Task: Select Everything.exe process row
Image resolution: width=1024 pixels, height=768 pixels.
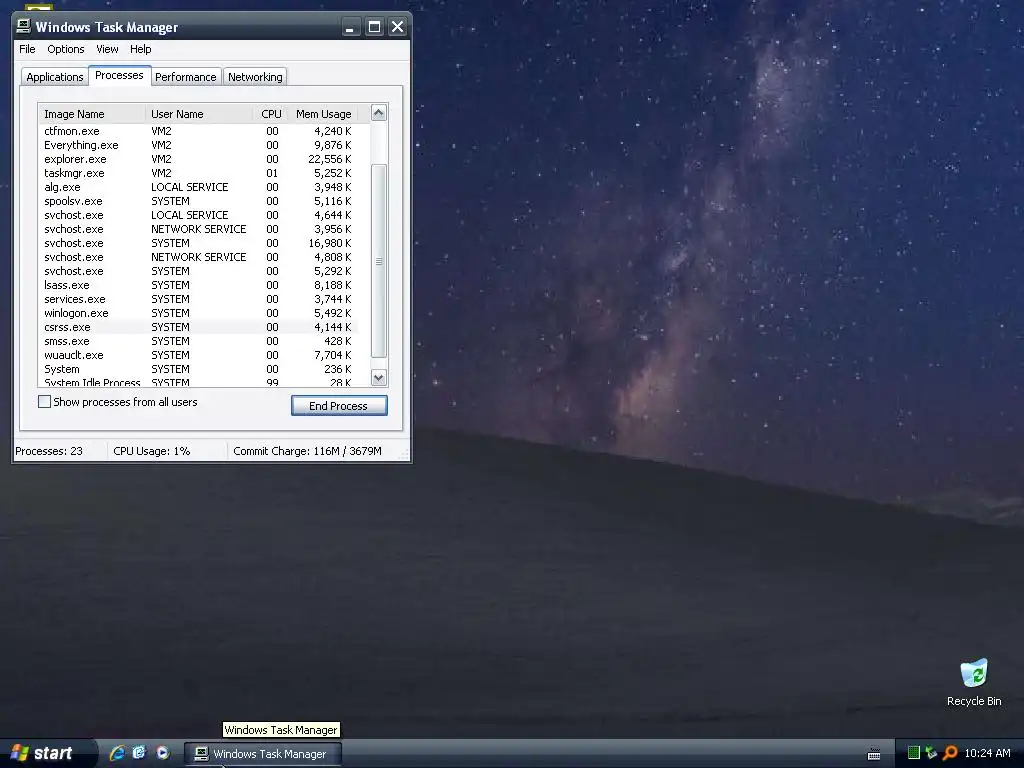Action: (198, 145)
